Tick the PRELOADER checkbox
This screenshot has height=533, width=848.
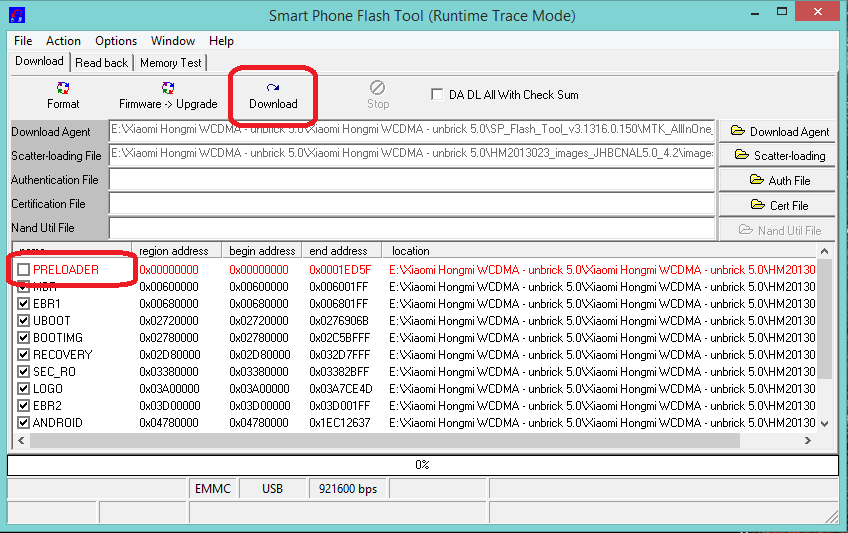coord(23,269)
